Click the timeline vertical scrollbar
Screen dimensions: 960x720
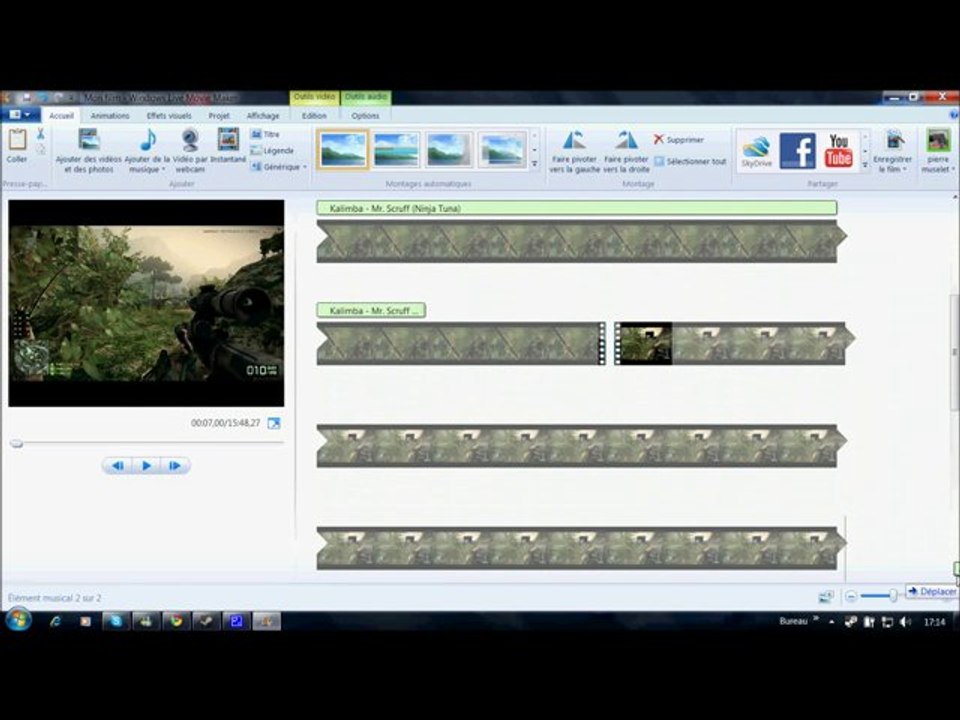click(954, 352)
